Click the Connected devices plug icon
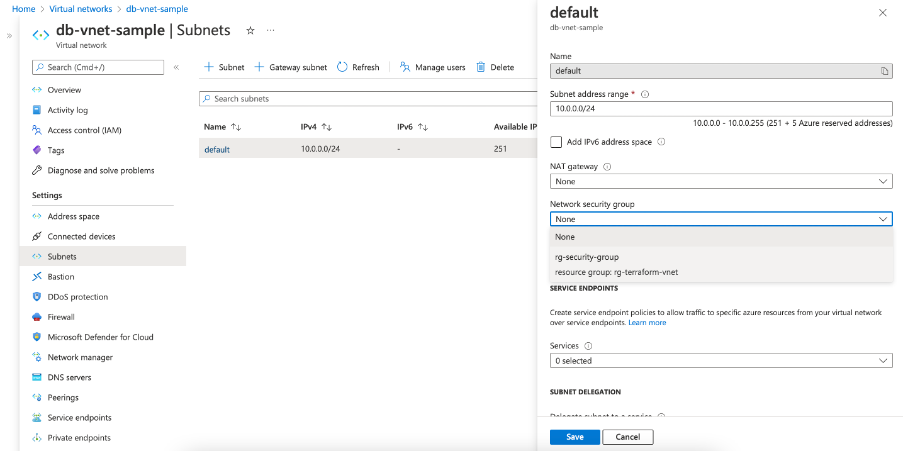904x452 pixels. 37,236
